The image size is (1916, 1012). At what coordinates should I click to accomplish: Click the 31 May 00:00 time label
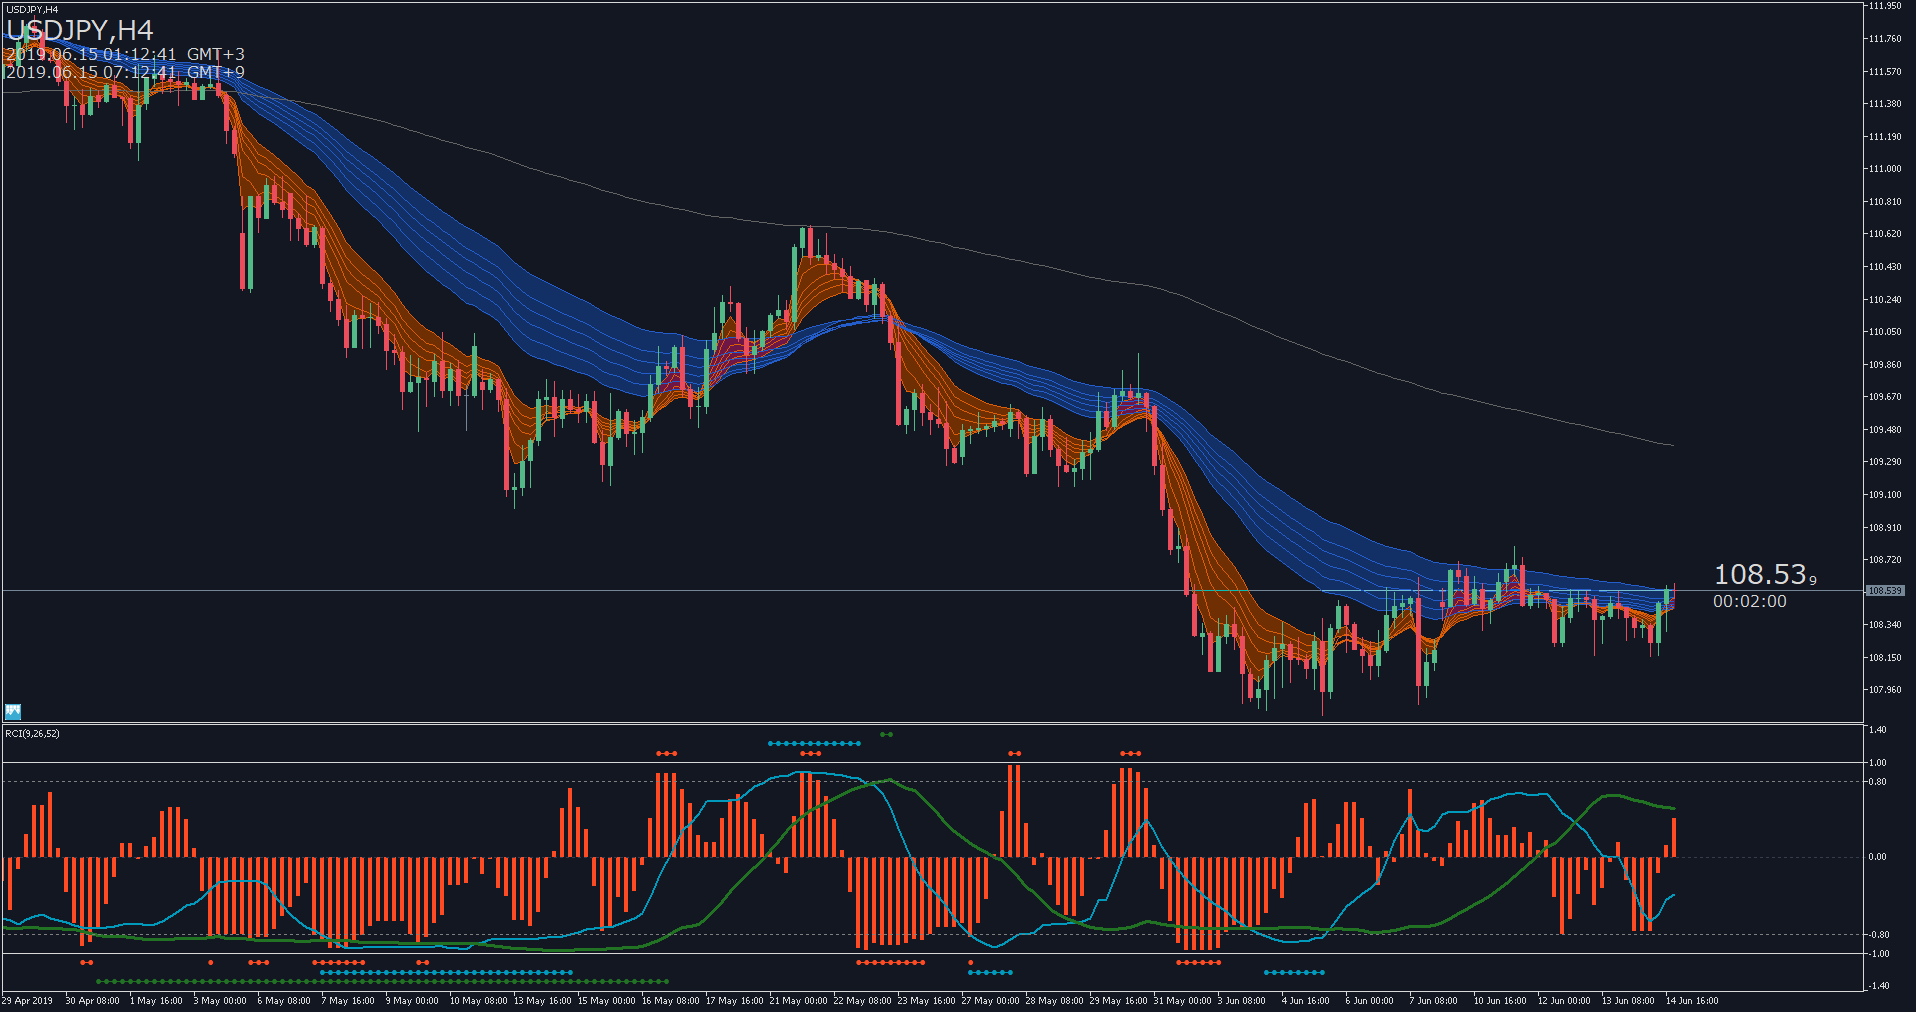pyautogui.click(x=1183, y=1001)
